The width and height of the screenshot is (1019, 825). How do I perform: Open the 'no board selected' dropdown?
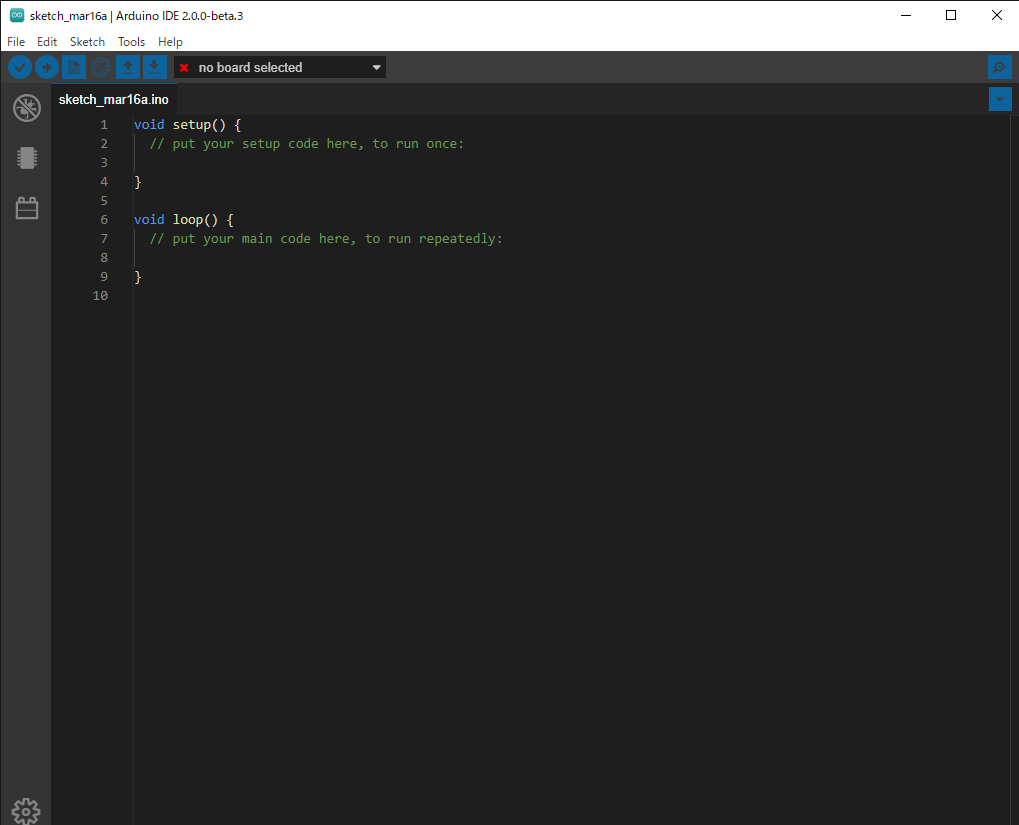[280, 67]
